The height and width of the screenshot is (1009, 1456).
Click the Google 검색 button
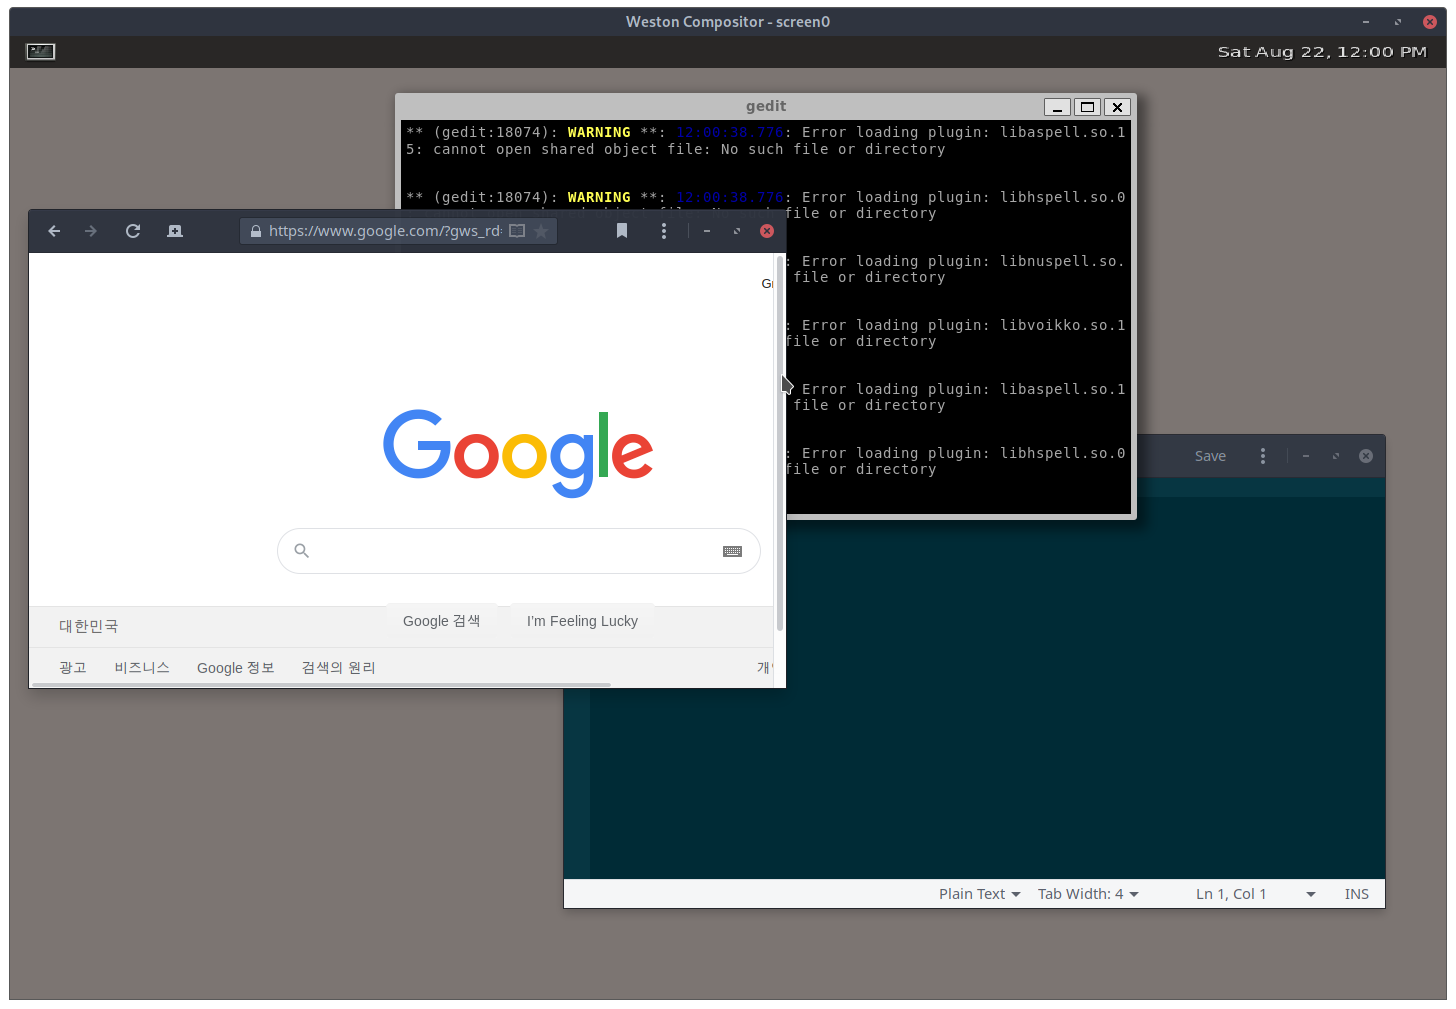point(442,621)
